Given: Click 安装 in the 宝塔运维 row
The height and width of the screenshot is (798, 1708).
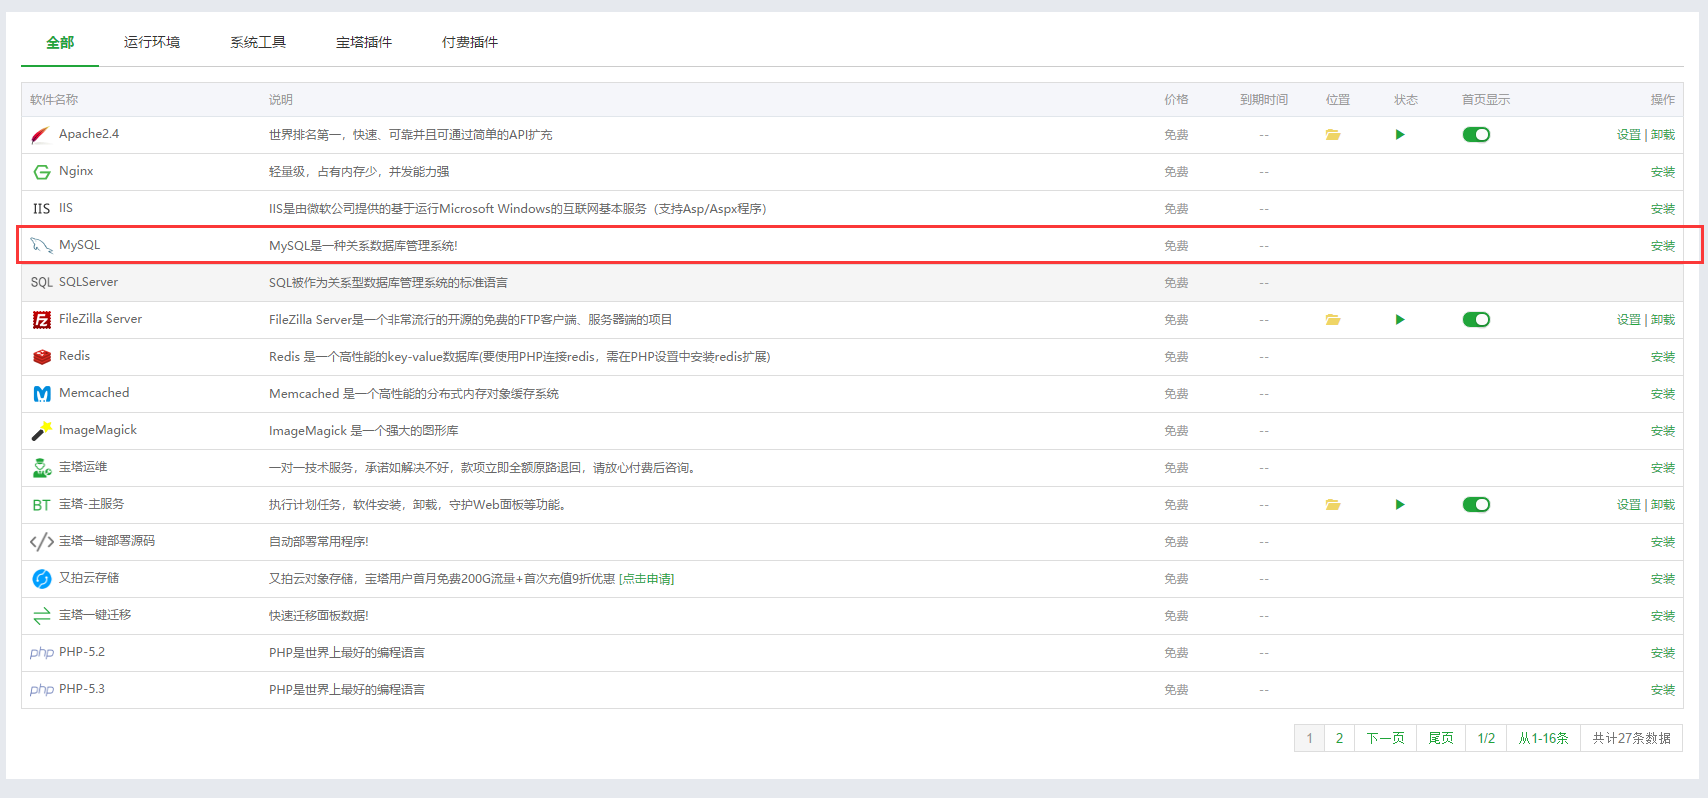Looking at the screenshot, I should click(1663, 468).
